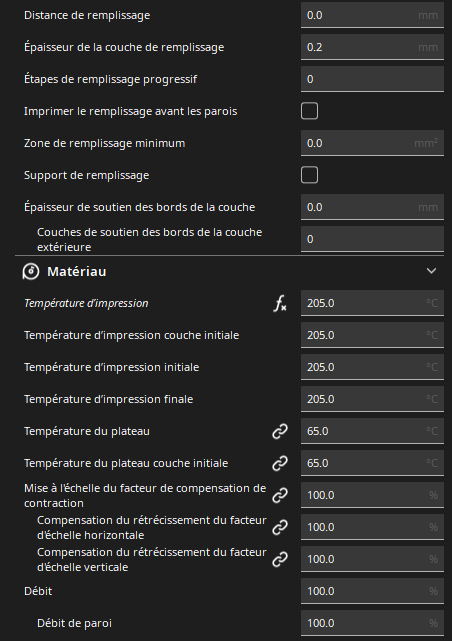Click Débit de paroi value field

tap(372, 623)
